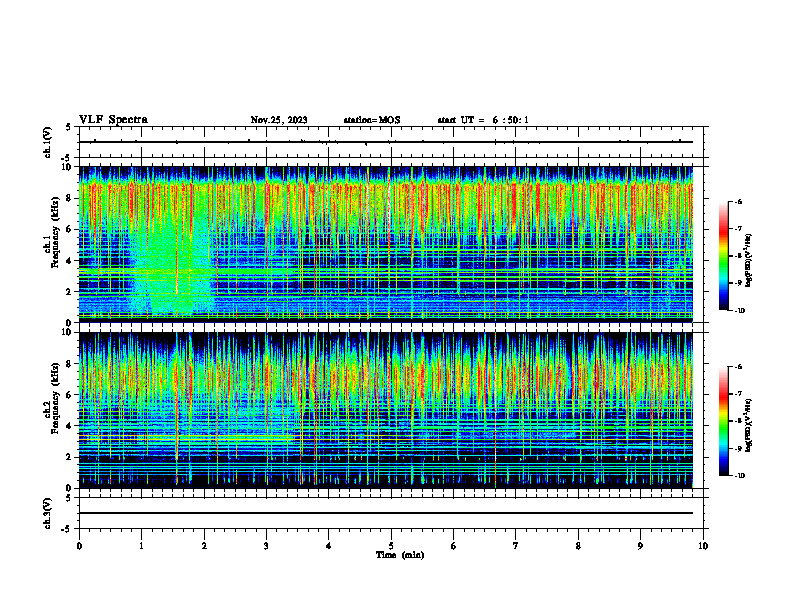Click the ch.2 frequency axis "6" tick label

[x=70, y=395]
